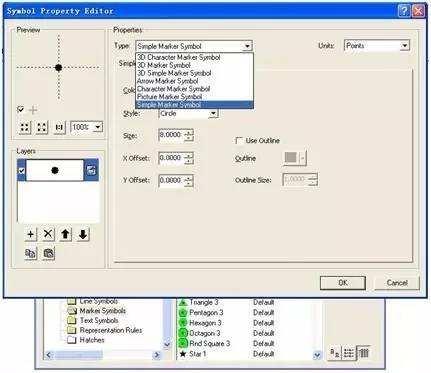Click the Add Layer plus button
This screenshot has width=431, height=373.
[30, 234]
